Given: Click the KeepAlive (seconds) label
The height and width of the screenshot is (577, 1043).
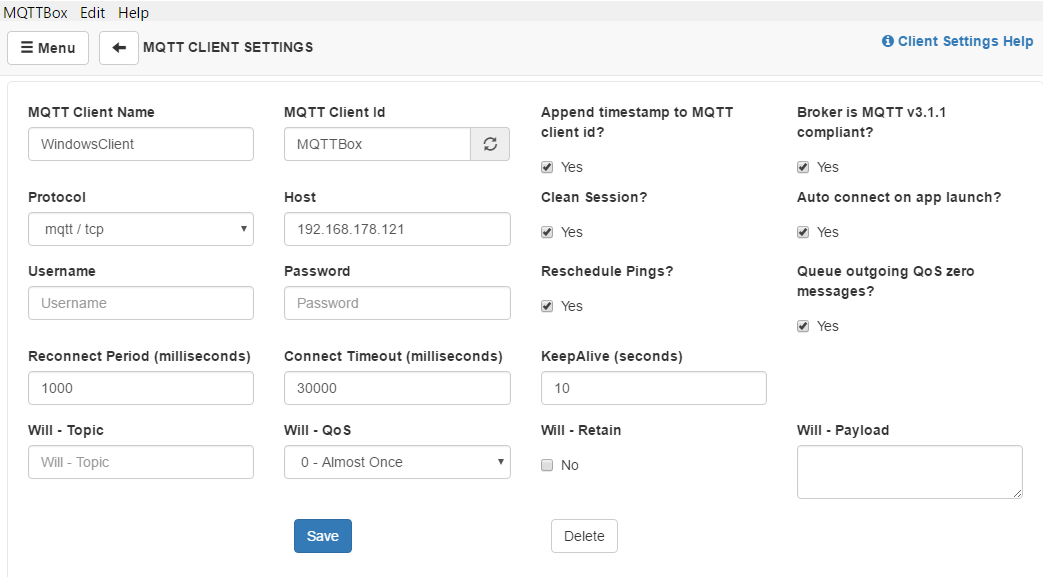Looking at the screenshot, I should (612, 356).
